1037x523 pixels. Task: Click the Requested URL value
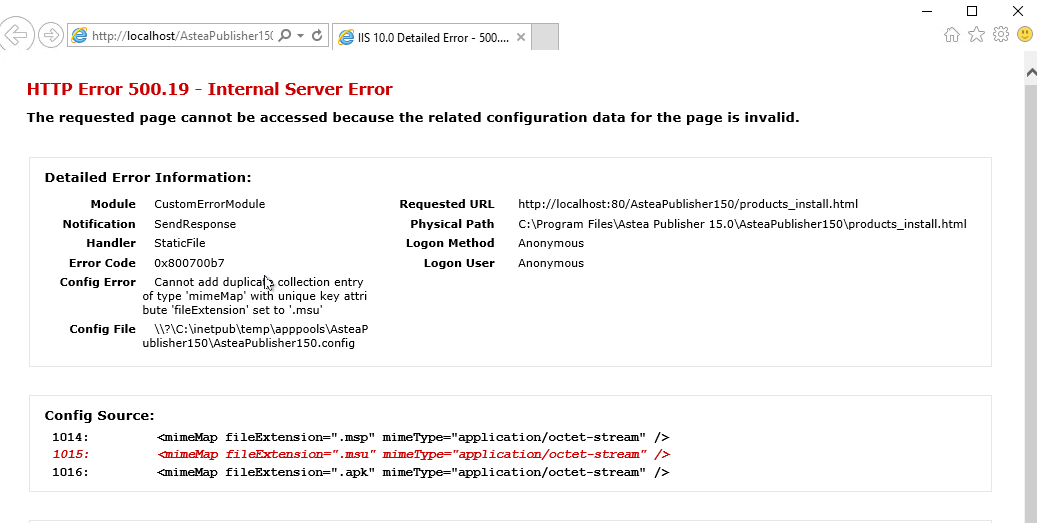tap(688, 204)
